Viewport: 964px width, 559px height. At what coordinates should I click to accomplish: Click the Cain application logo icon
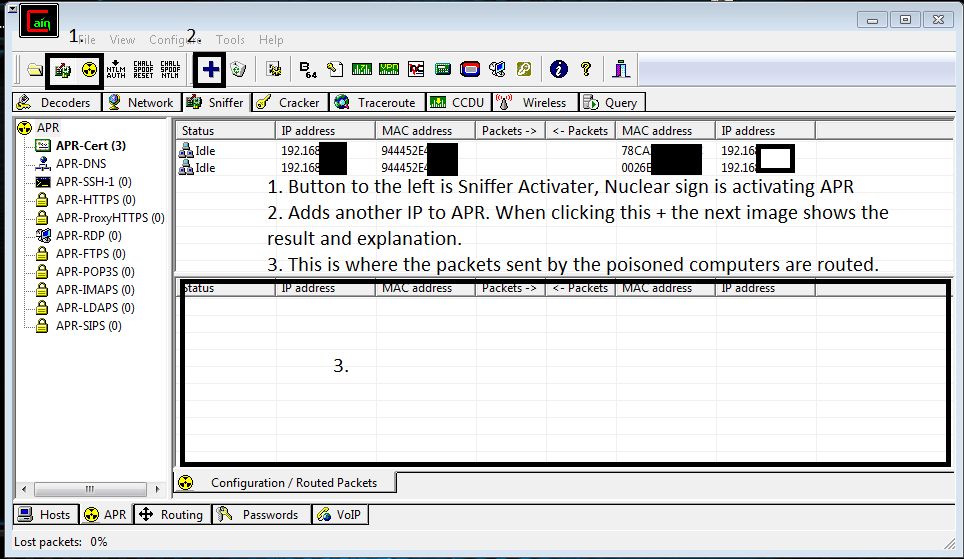tap(39, 21)
